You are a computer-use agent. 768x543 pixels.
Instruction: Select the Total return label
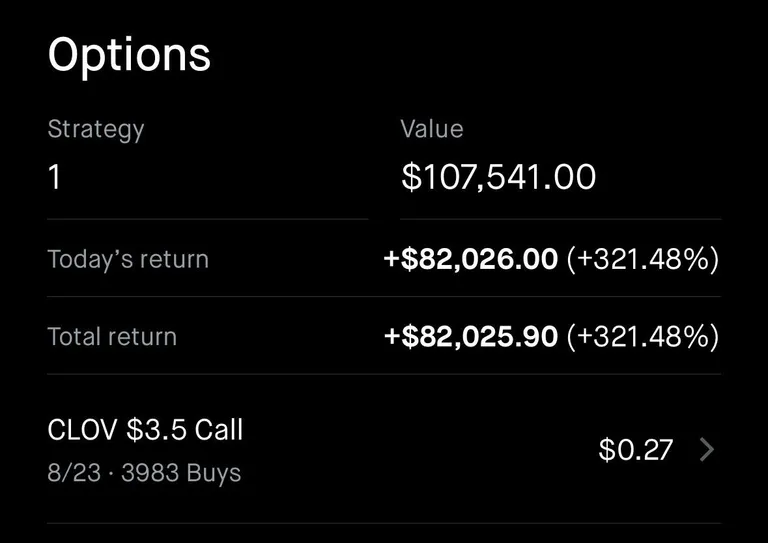click(112, 336)
